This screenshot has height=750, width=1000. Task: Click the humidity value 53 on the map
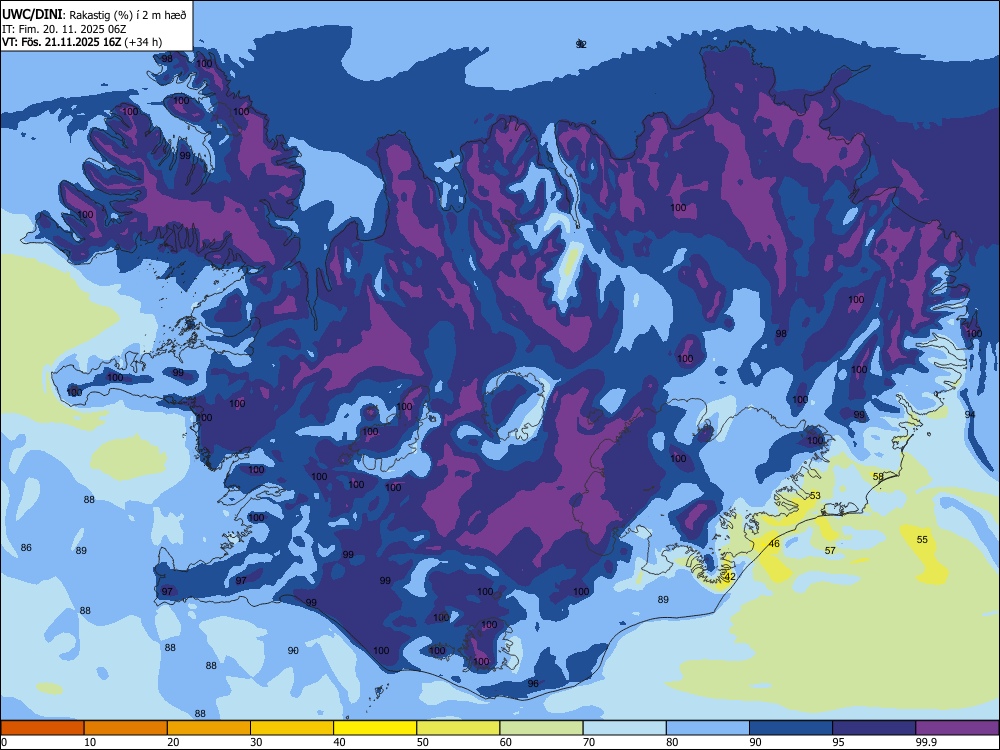coord(815,496)
